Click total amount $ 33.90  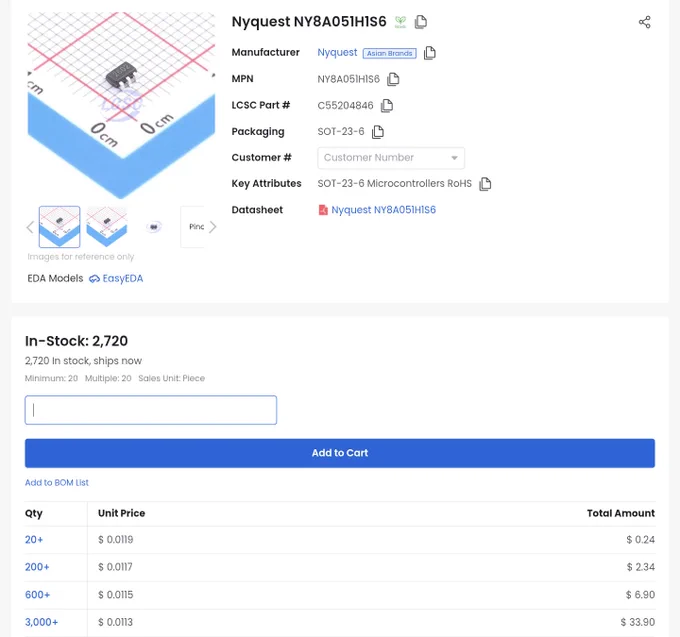pyautogui.click(x=638, y=622)
